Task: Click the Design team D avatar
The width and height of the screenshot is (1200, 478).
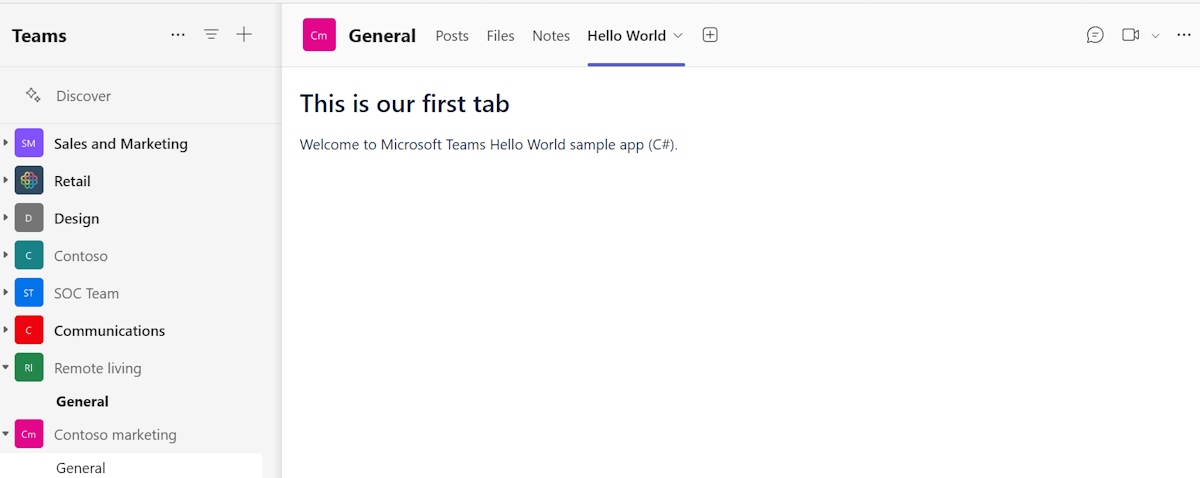Action: point(29,218)
